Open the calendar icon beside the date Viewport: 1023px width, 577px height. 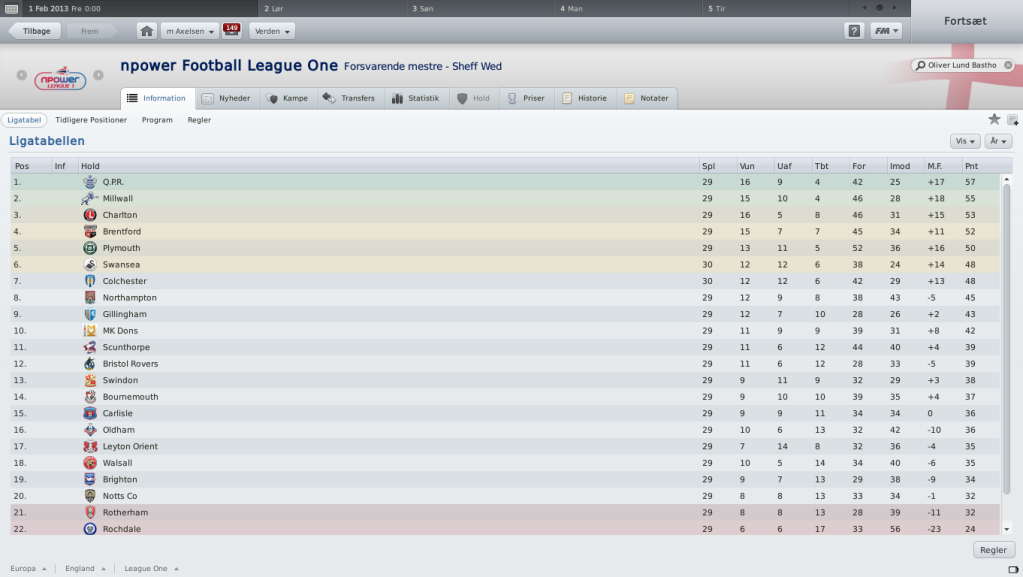11,8
